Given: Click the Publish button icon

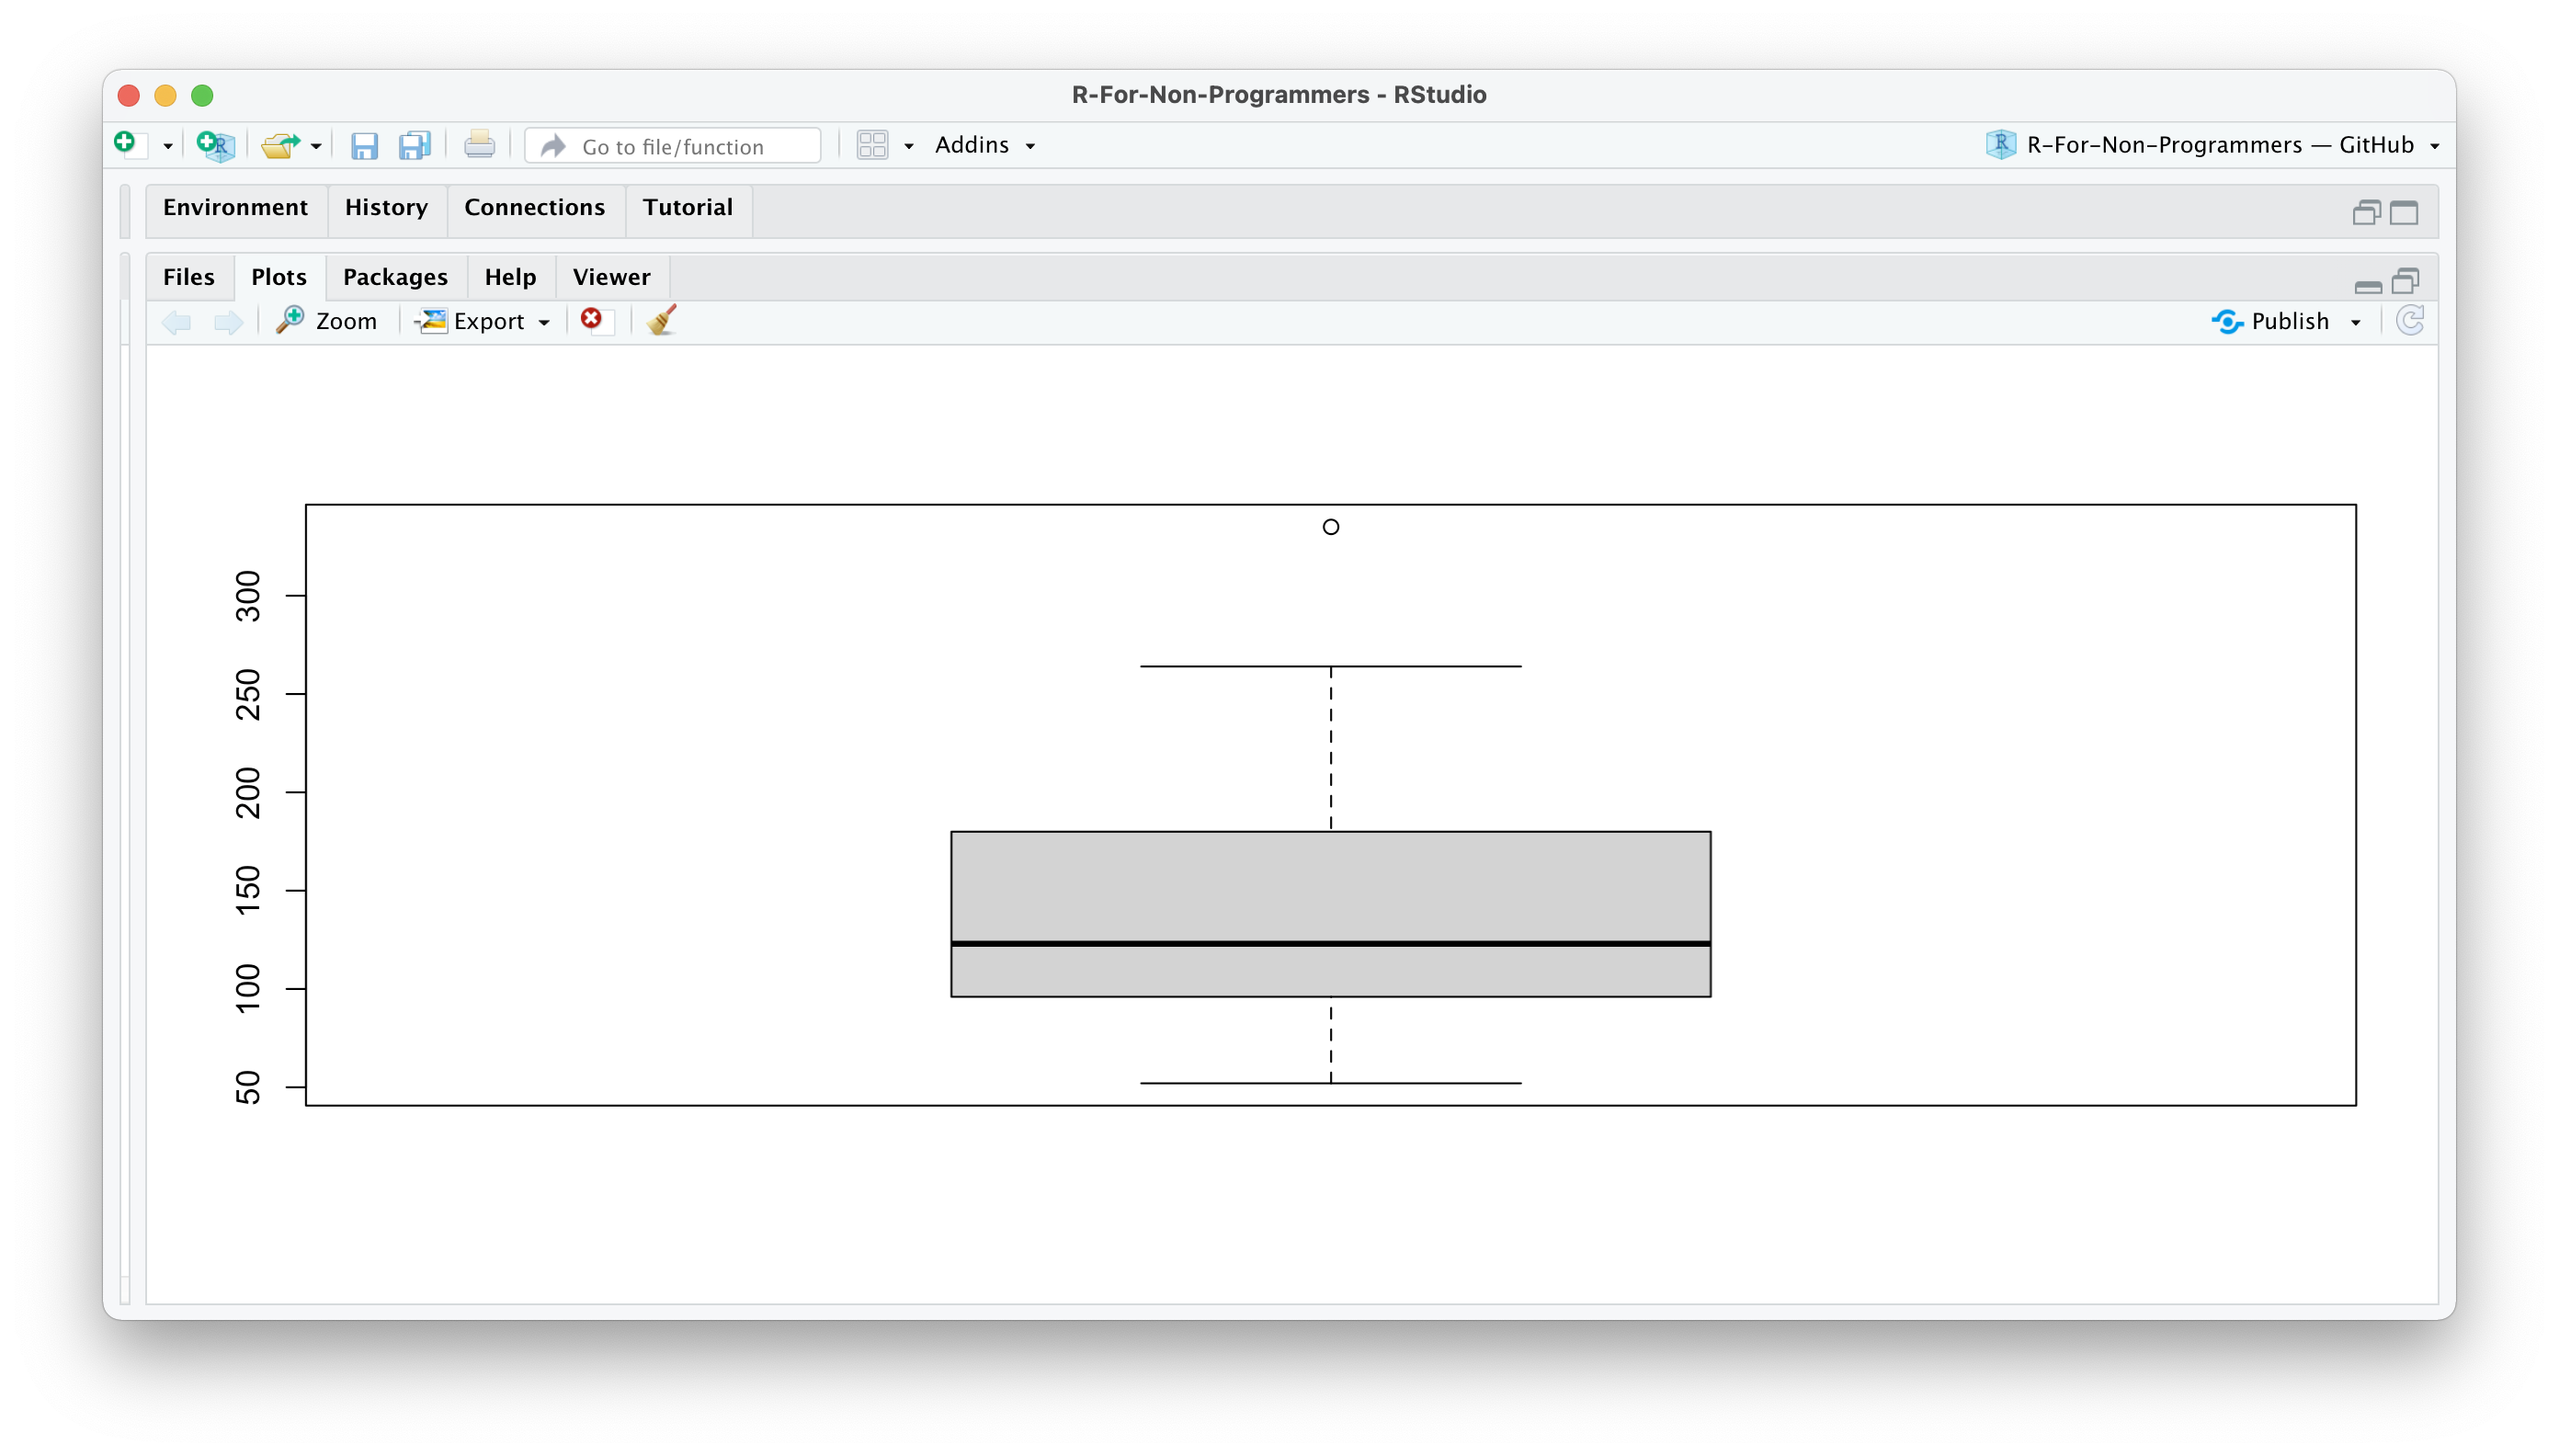Looking at the screenshot, I should tap(2227, 320).
